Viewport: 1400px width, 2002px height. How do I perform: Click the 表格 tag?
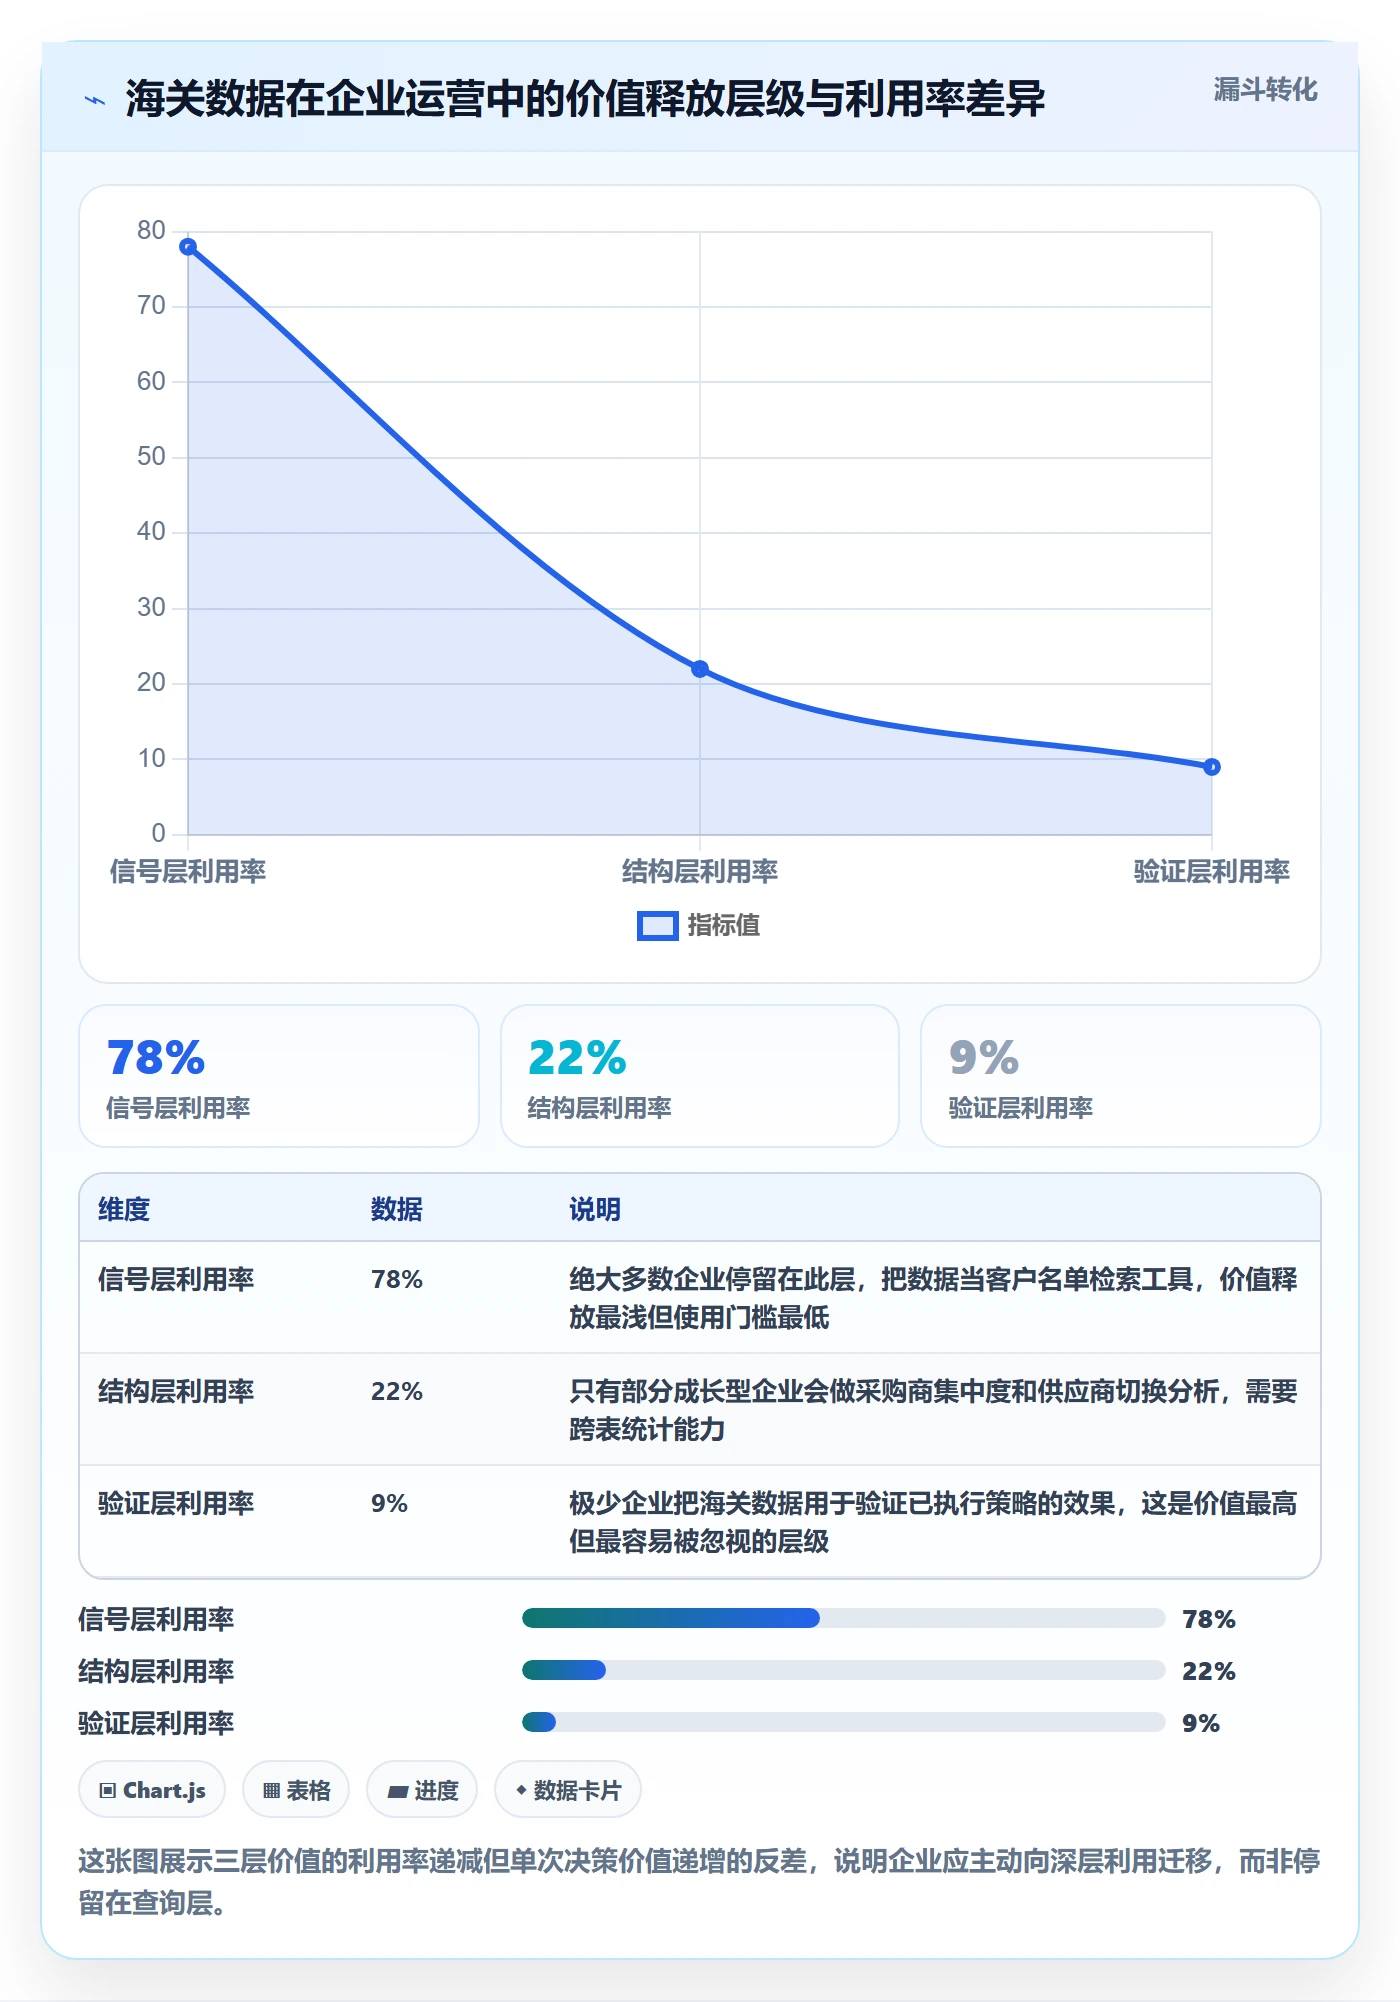point(296,1790)
